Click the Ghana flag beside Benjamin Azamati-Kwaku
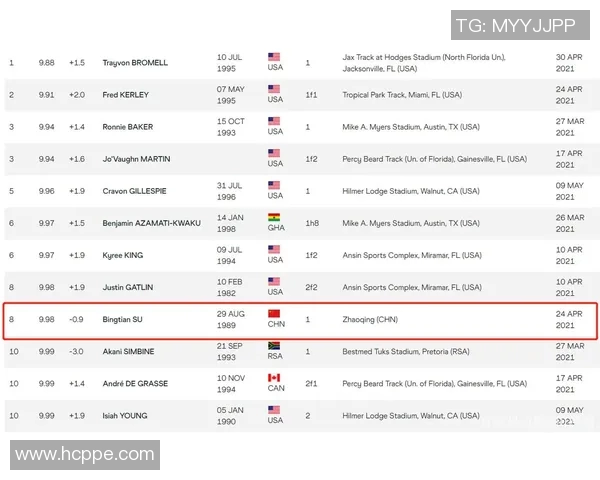The image size is (600, 480). coord(274,217)
